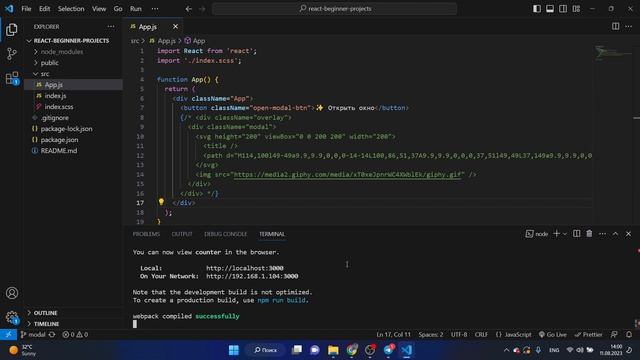Open errors and warnings count

75,334
